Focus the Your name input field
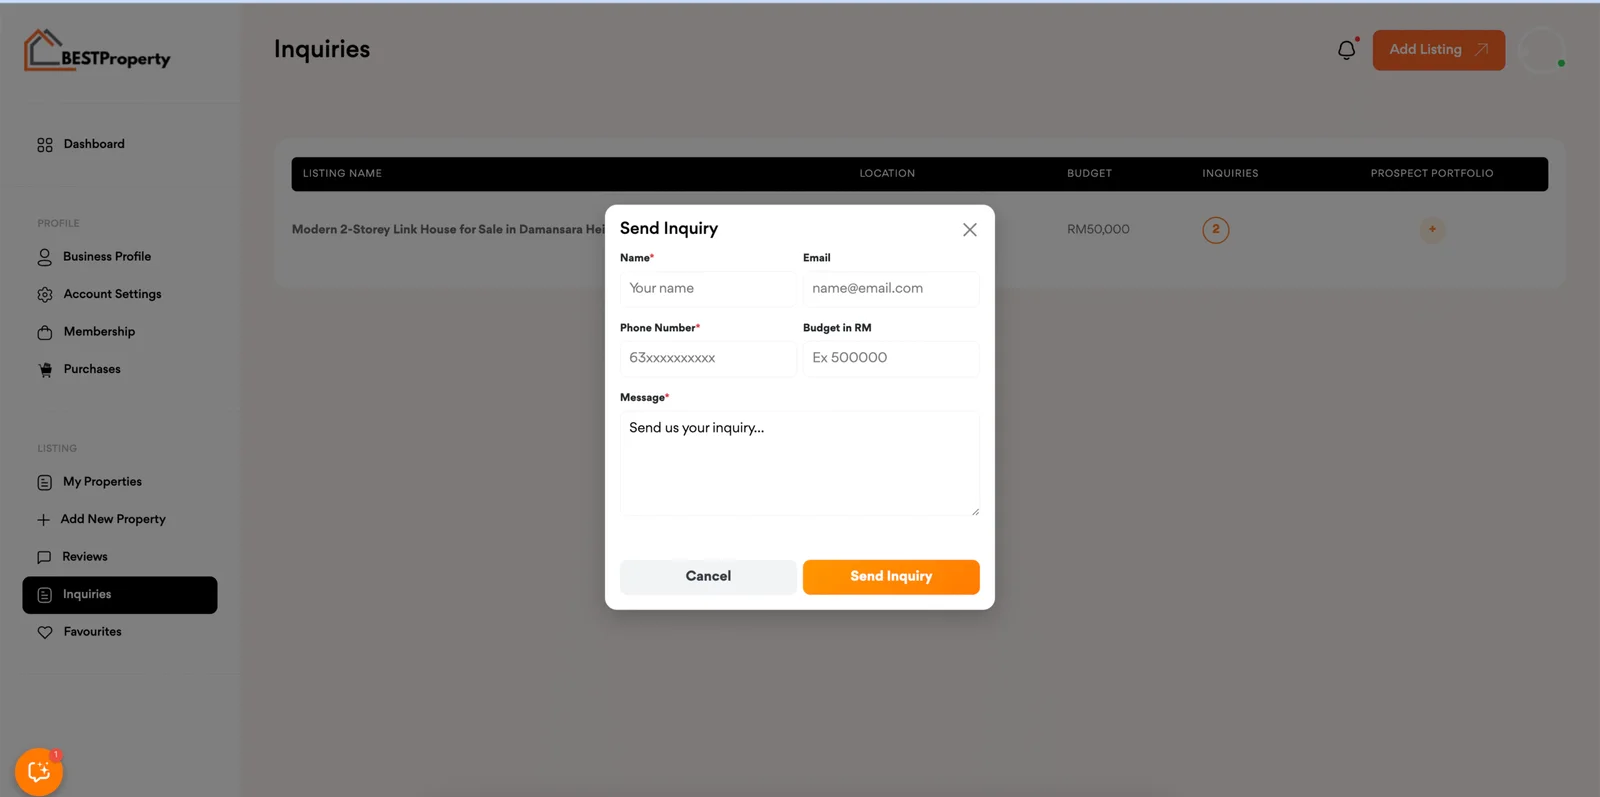This screenshot has height=797, width=1600. 707,289
